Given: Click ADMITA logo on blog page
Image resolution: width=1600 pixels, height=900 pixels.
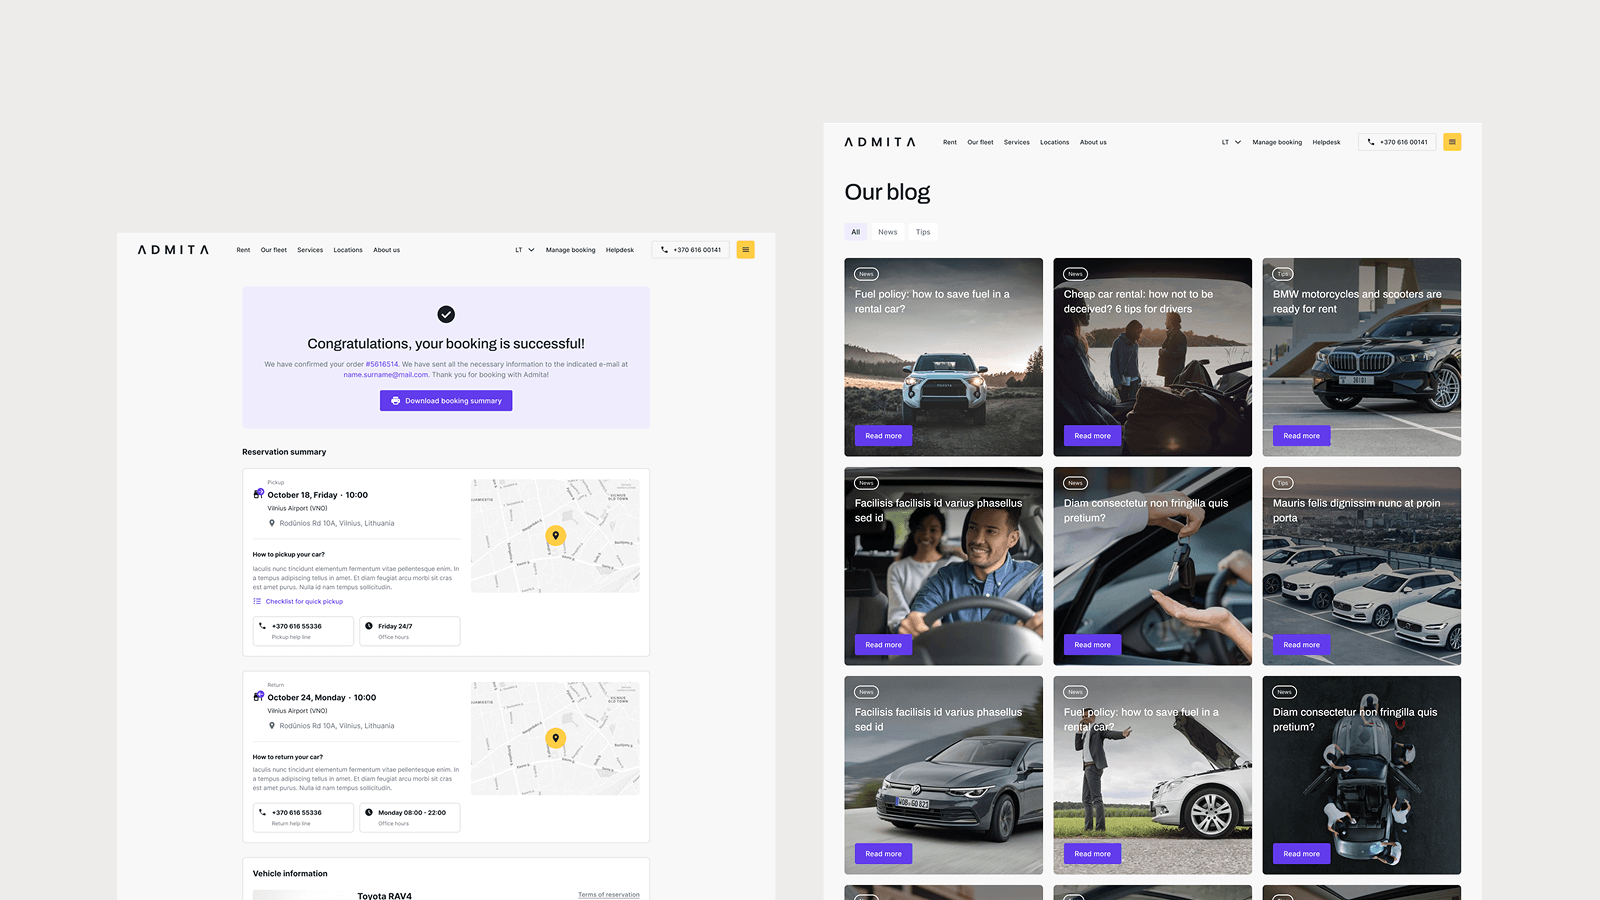Looking at the screenshot, I should coord(880,142).
